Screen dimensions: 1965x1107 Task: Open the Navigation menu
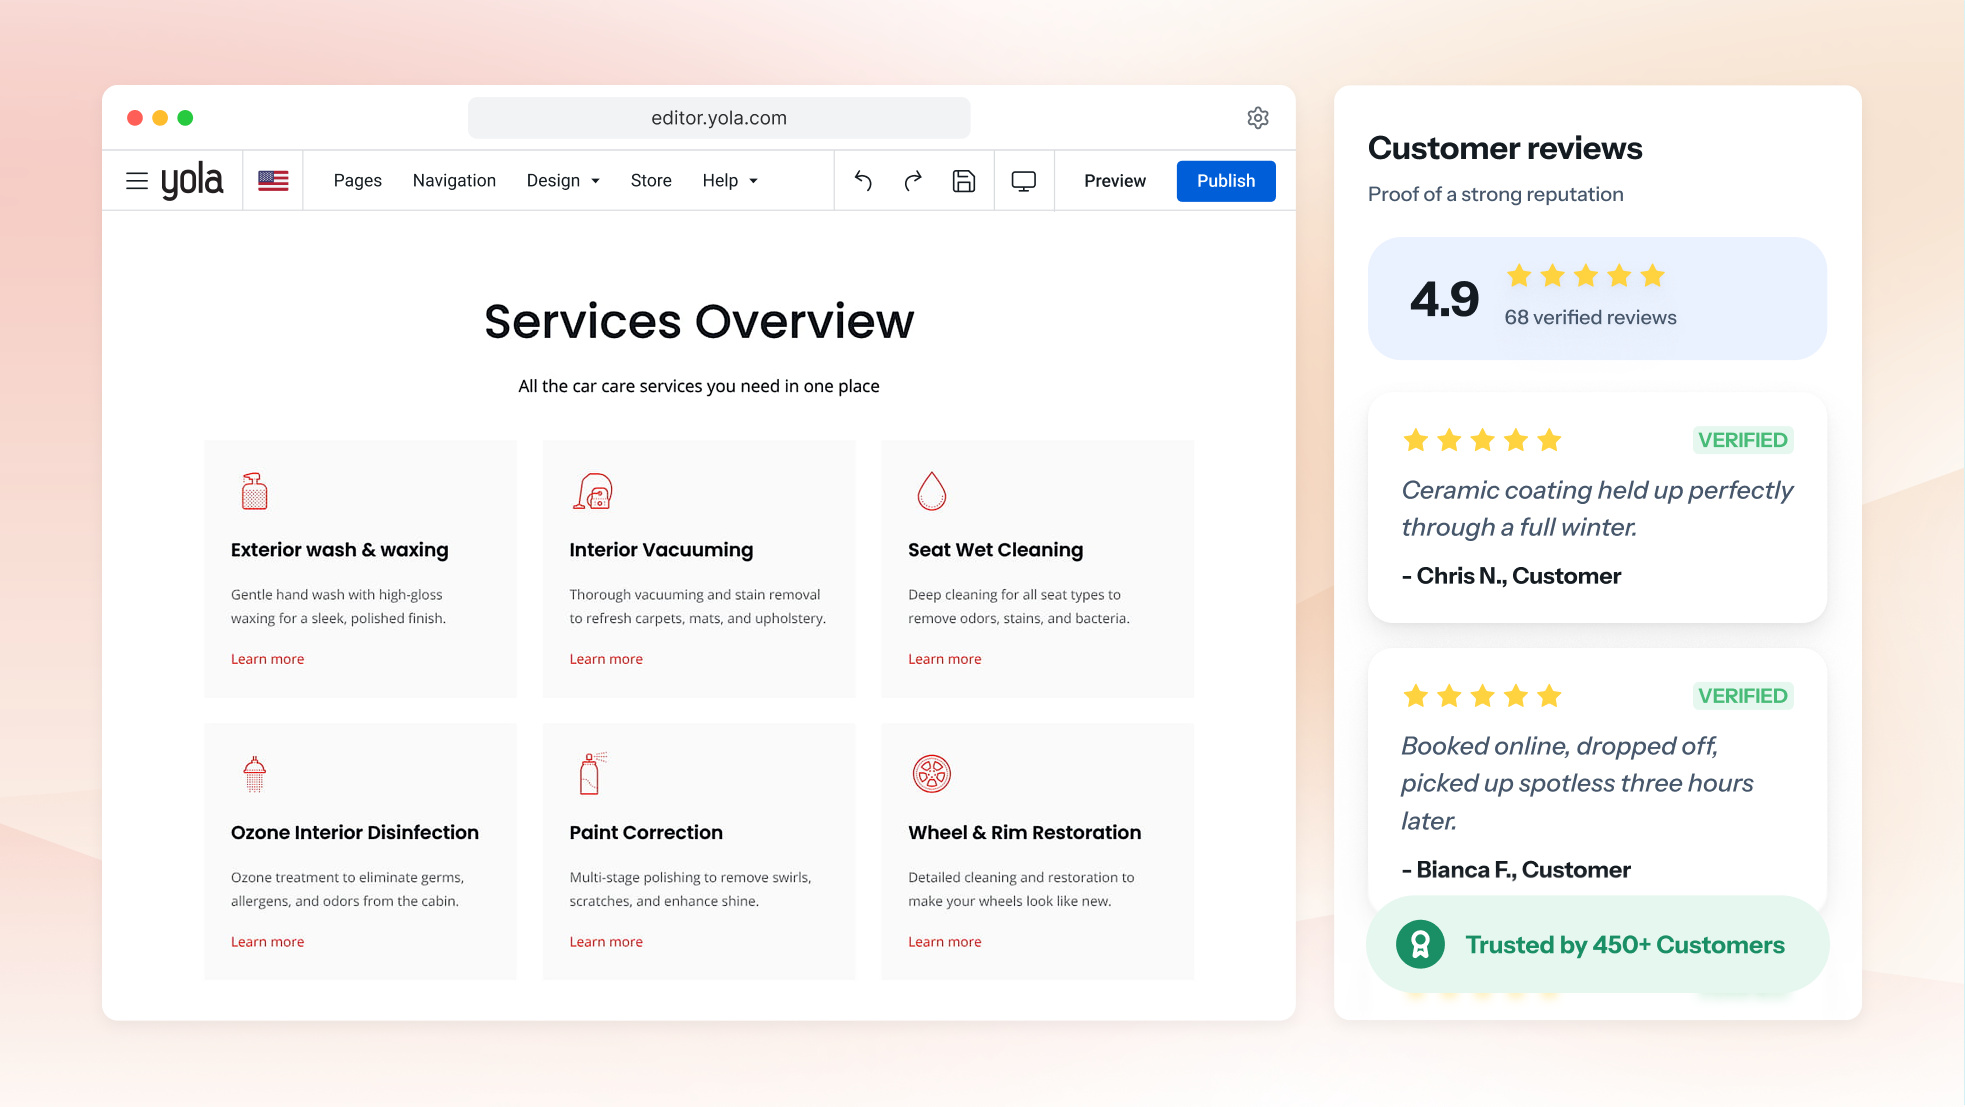454,181
